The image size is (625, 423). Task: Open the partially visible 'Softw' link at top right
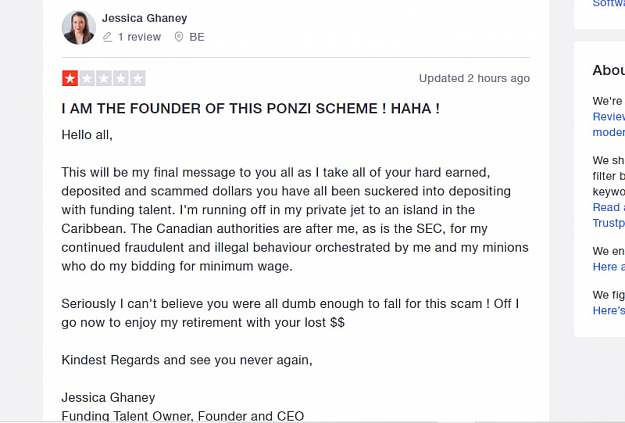coord(609,4)
